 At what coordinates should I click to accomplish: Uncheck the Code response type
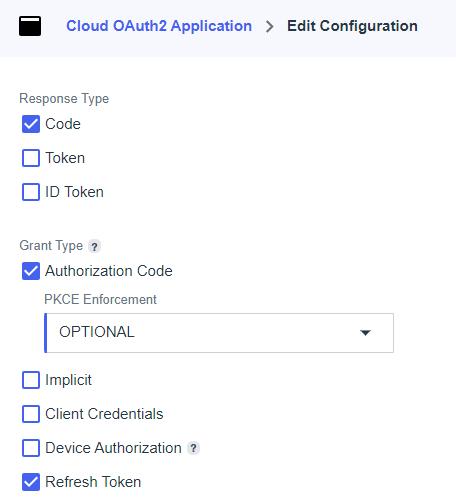tap(31, 124)
